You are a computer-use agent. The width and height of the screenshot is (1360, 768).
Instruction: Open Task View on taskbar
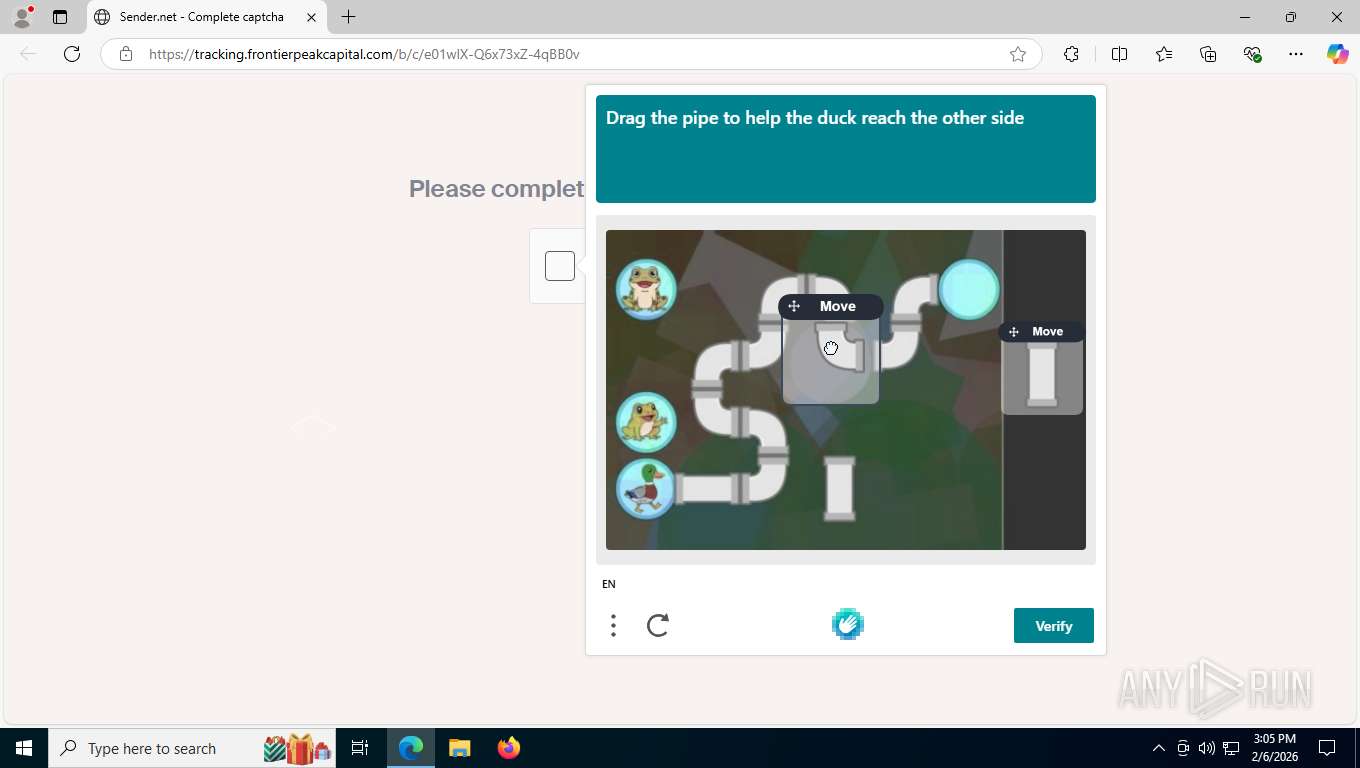[x=360, y=748]
